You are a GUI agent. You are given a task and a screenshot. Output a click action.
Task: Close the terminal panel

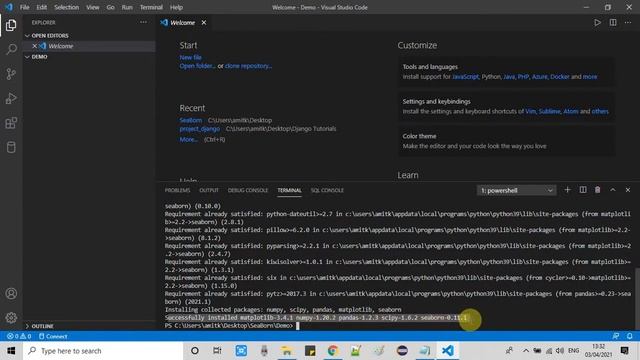628,190
